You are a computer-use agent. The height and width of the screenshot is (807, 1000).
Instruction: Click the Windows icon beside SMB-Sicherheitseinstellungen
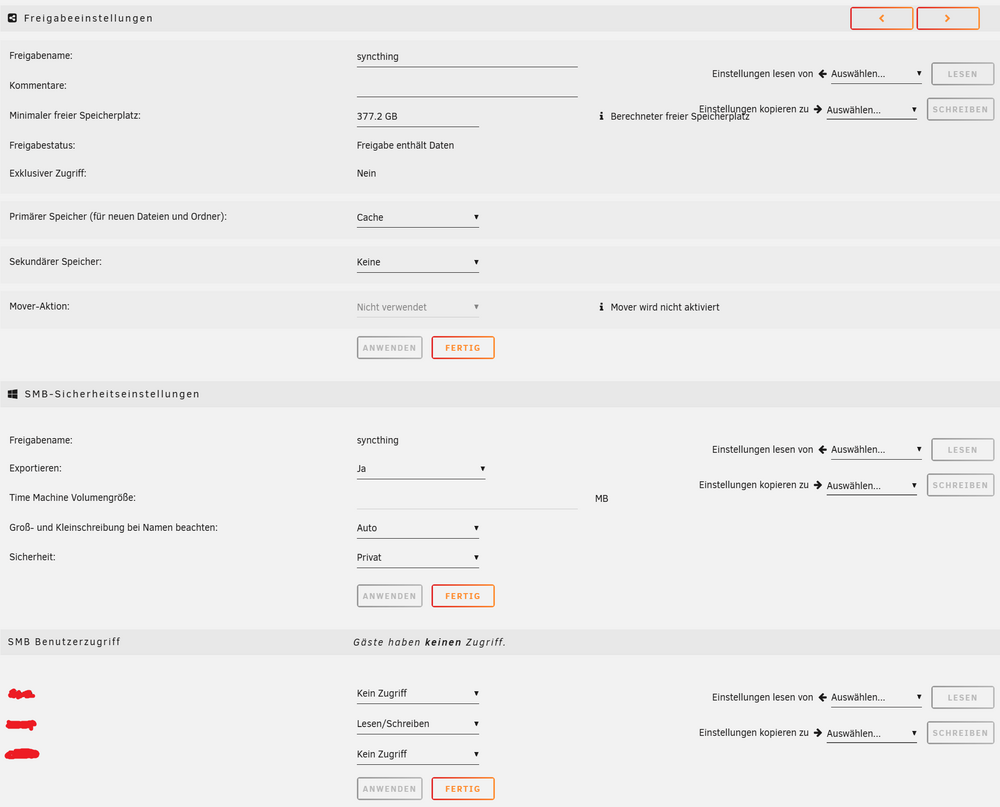point(13,394)
